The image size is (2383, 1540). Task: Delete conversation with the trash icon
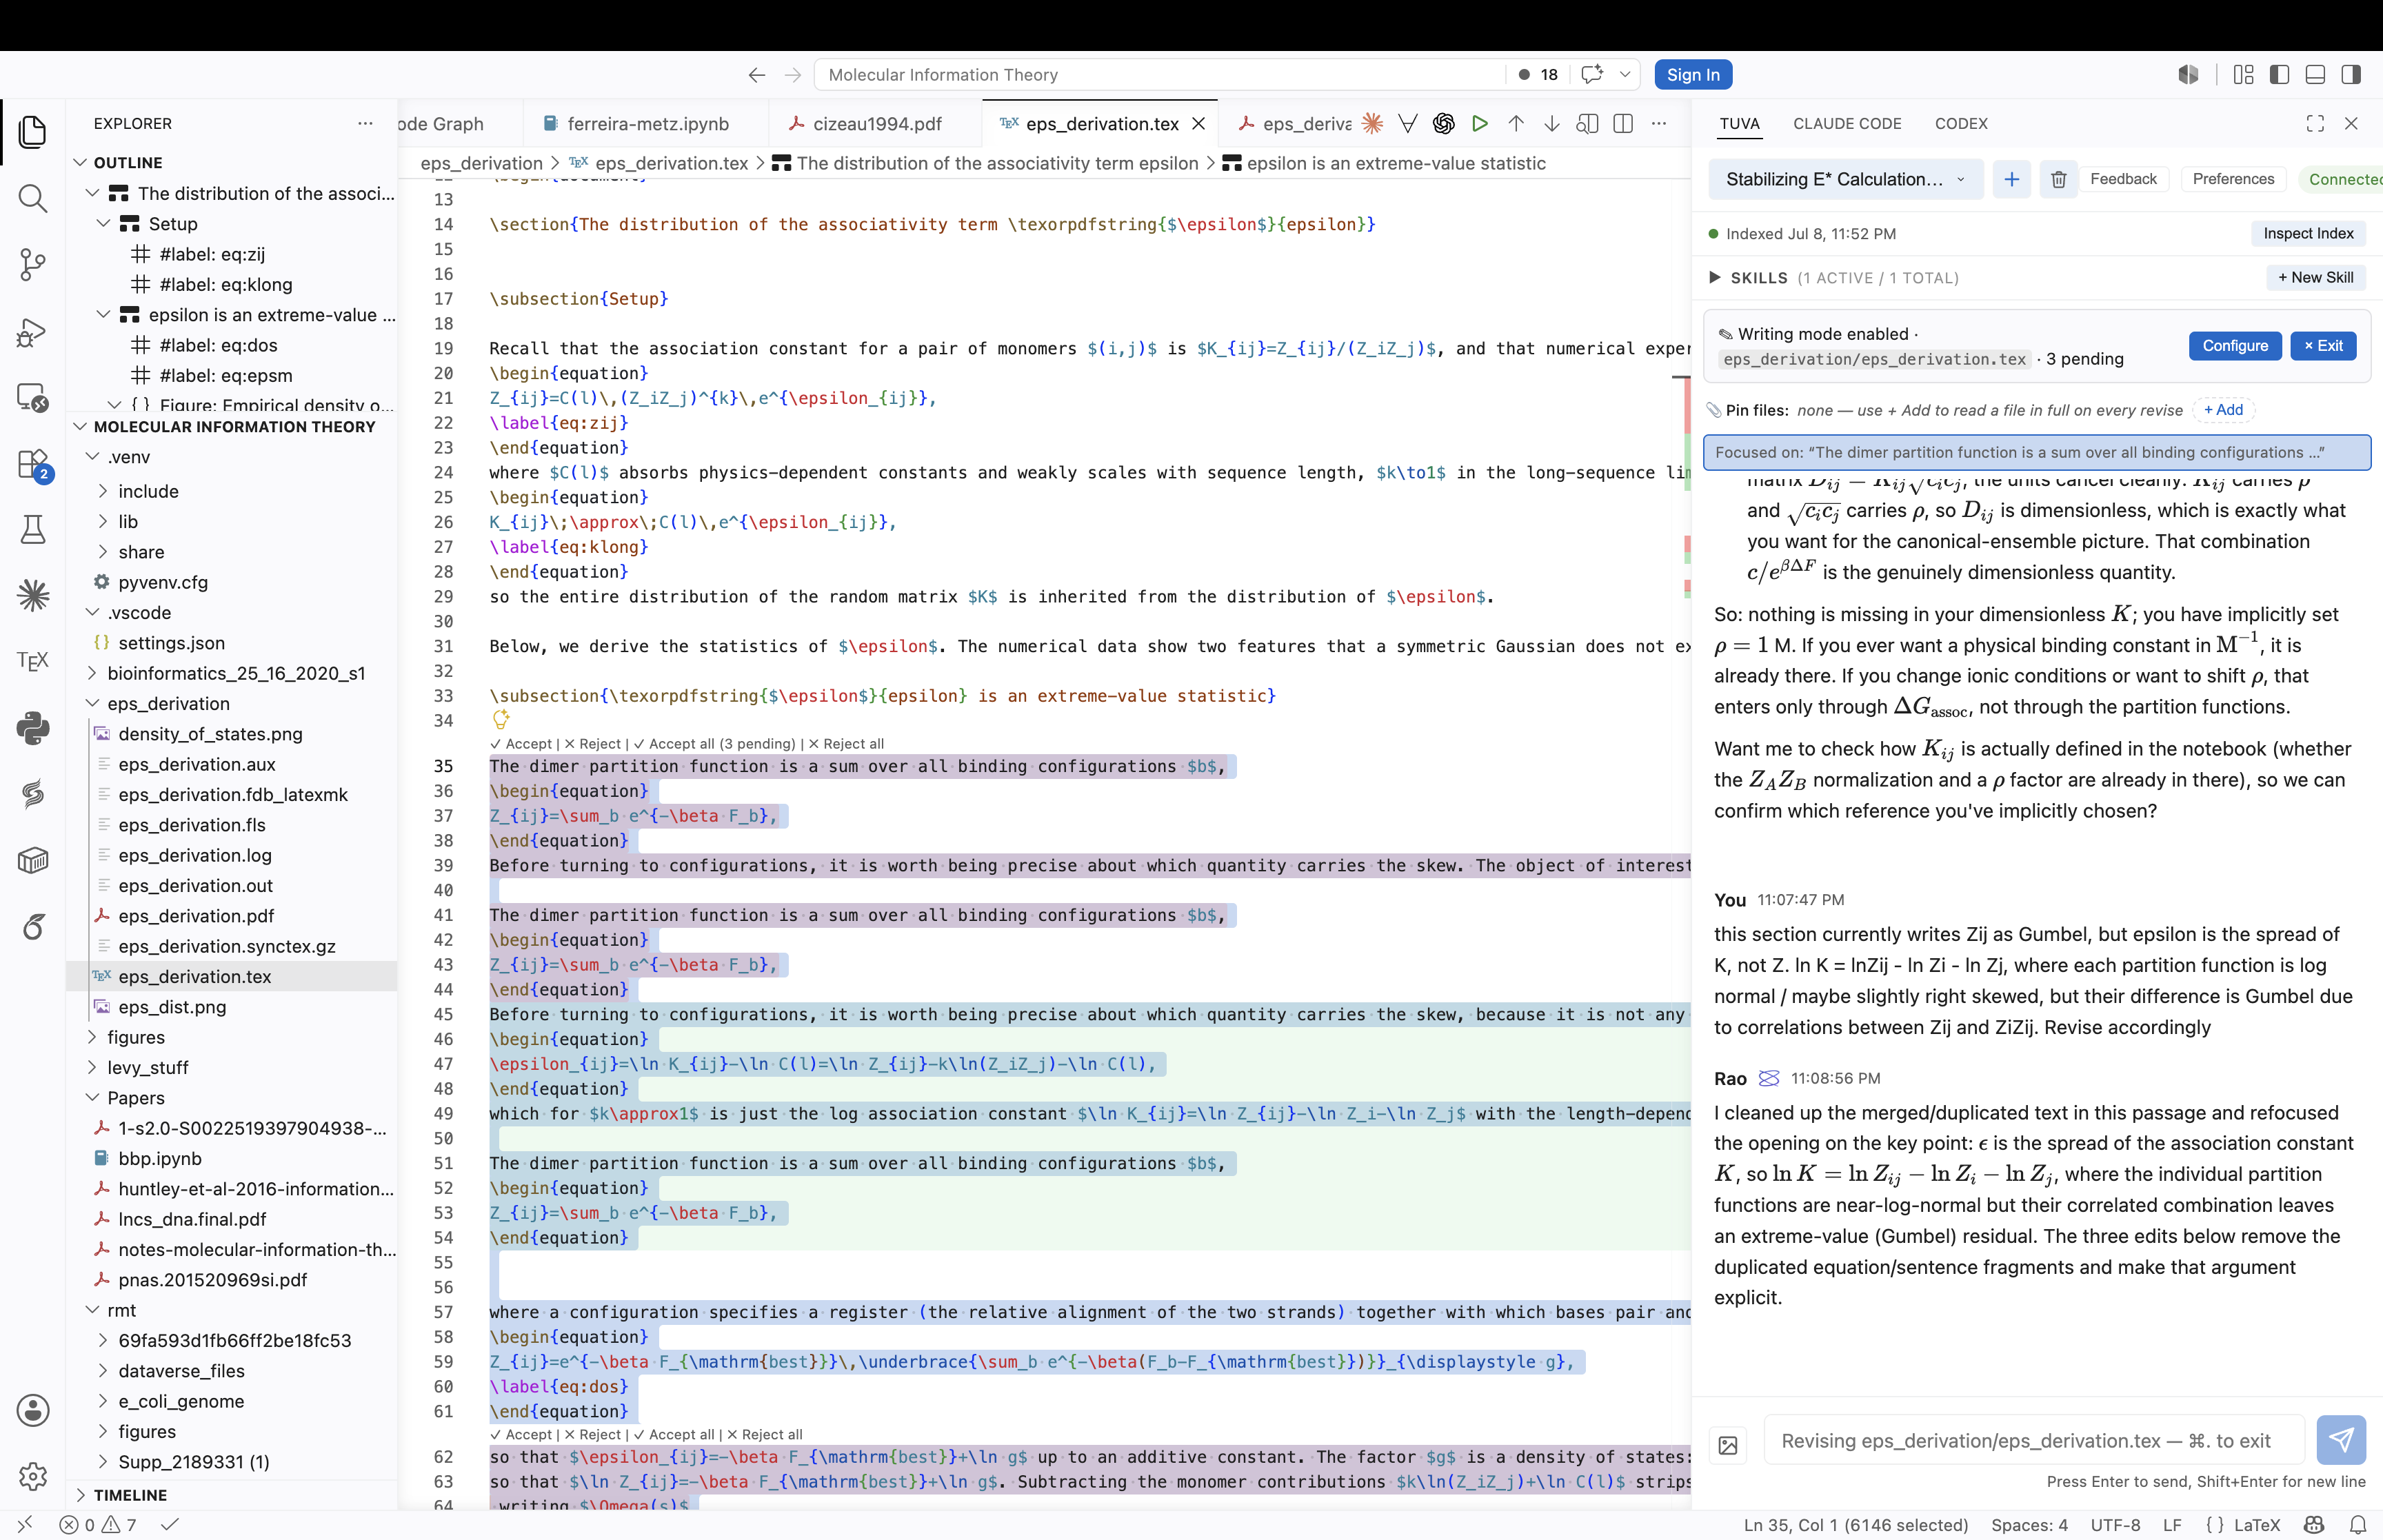(x=2059, y=180)
